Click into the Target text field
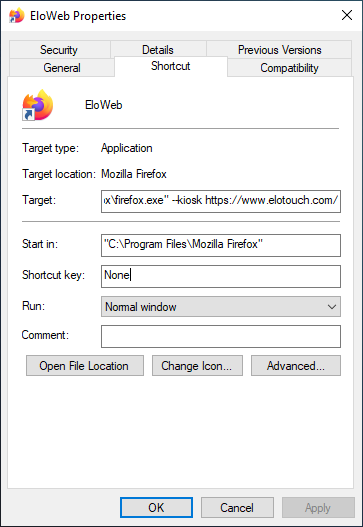Image resolution: width=363 pixels, height=527 pixels. pos(221,201)
